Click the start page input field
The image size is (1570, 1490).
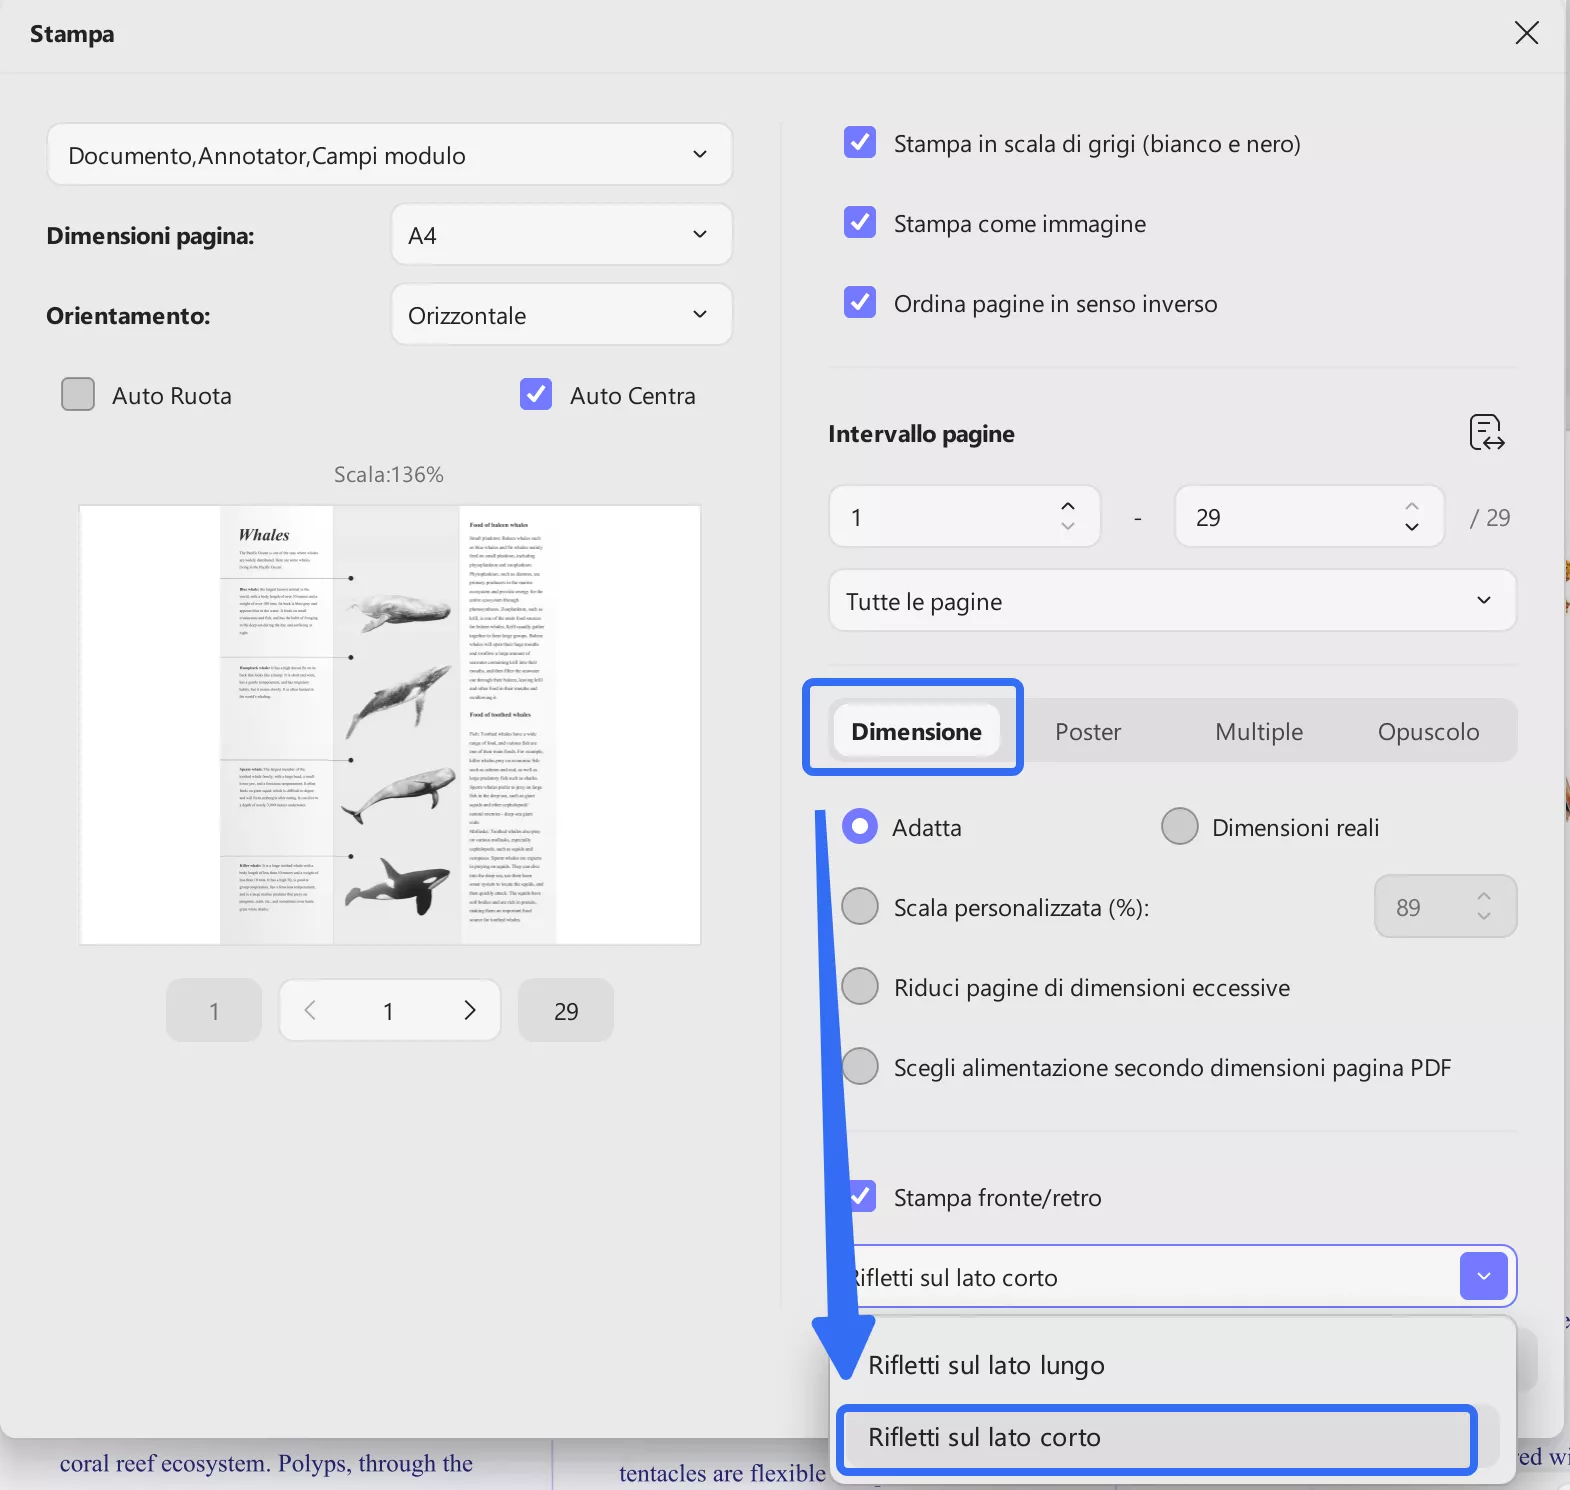(965, 516)
